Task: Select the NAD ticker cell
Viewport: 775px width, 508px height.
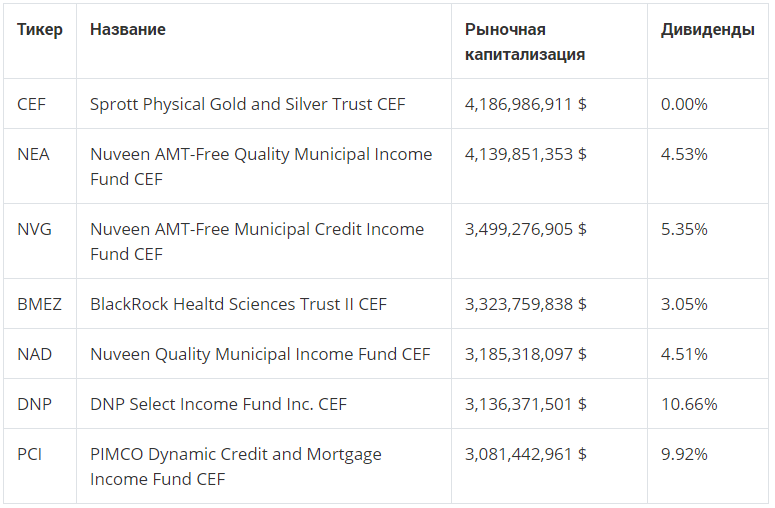Action: [34, 354]
